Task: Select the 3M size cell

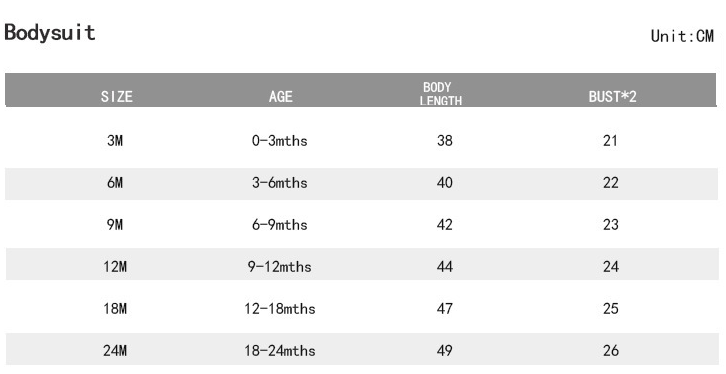Action: [115, 140]
